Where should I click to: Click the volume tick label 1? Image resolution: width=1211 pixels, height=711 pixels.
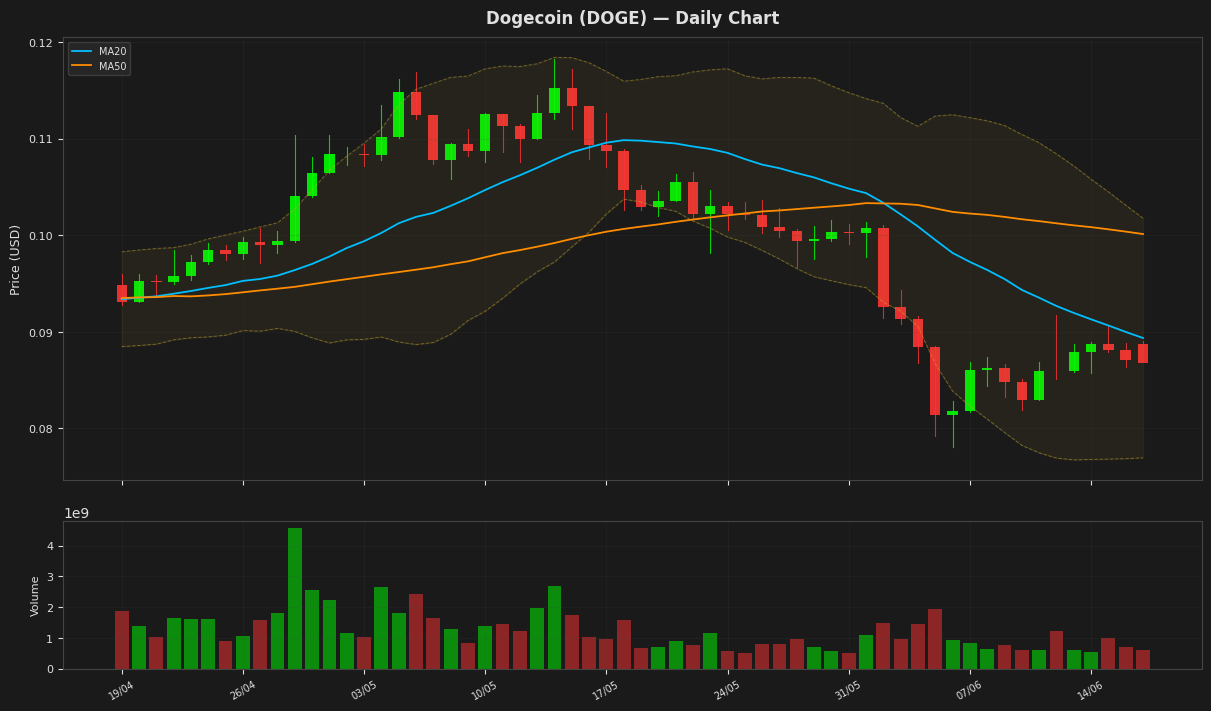pyautogui.click(x=50, y=639)
